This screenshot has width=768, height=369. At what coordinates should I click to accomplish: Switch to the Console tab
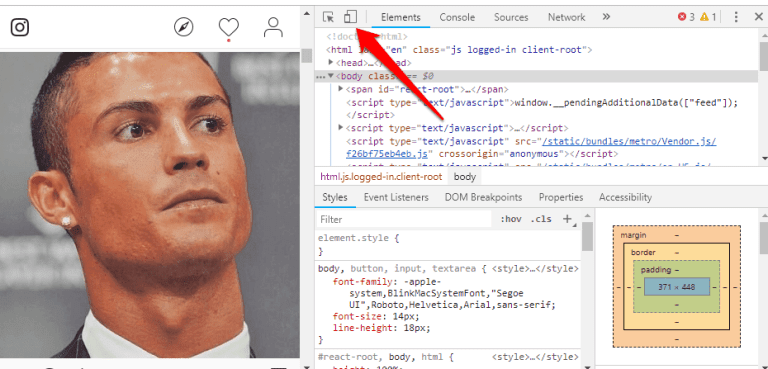tap(457, 17)
